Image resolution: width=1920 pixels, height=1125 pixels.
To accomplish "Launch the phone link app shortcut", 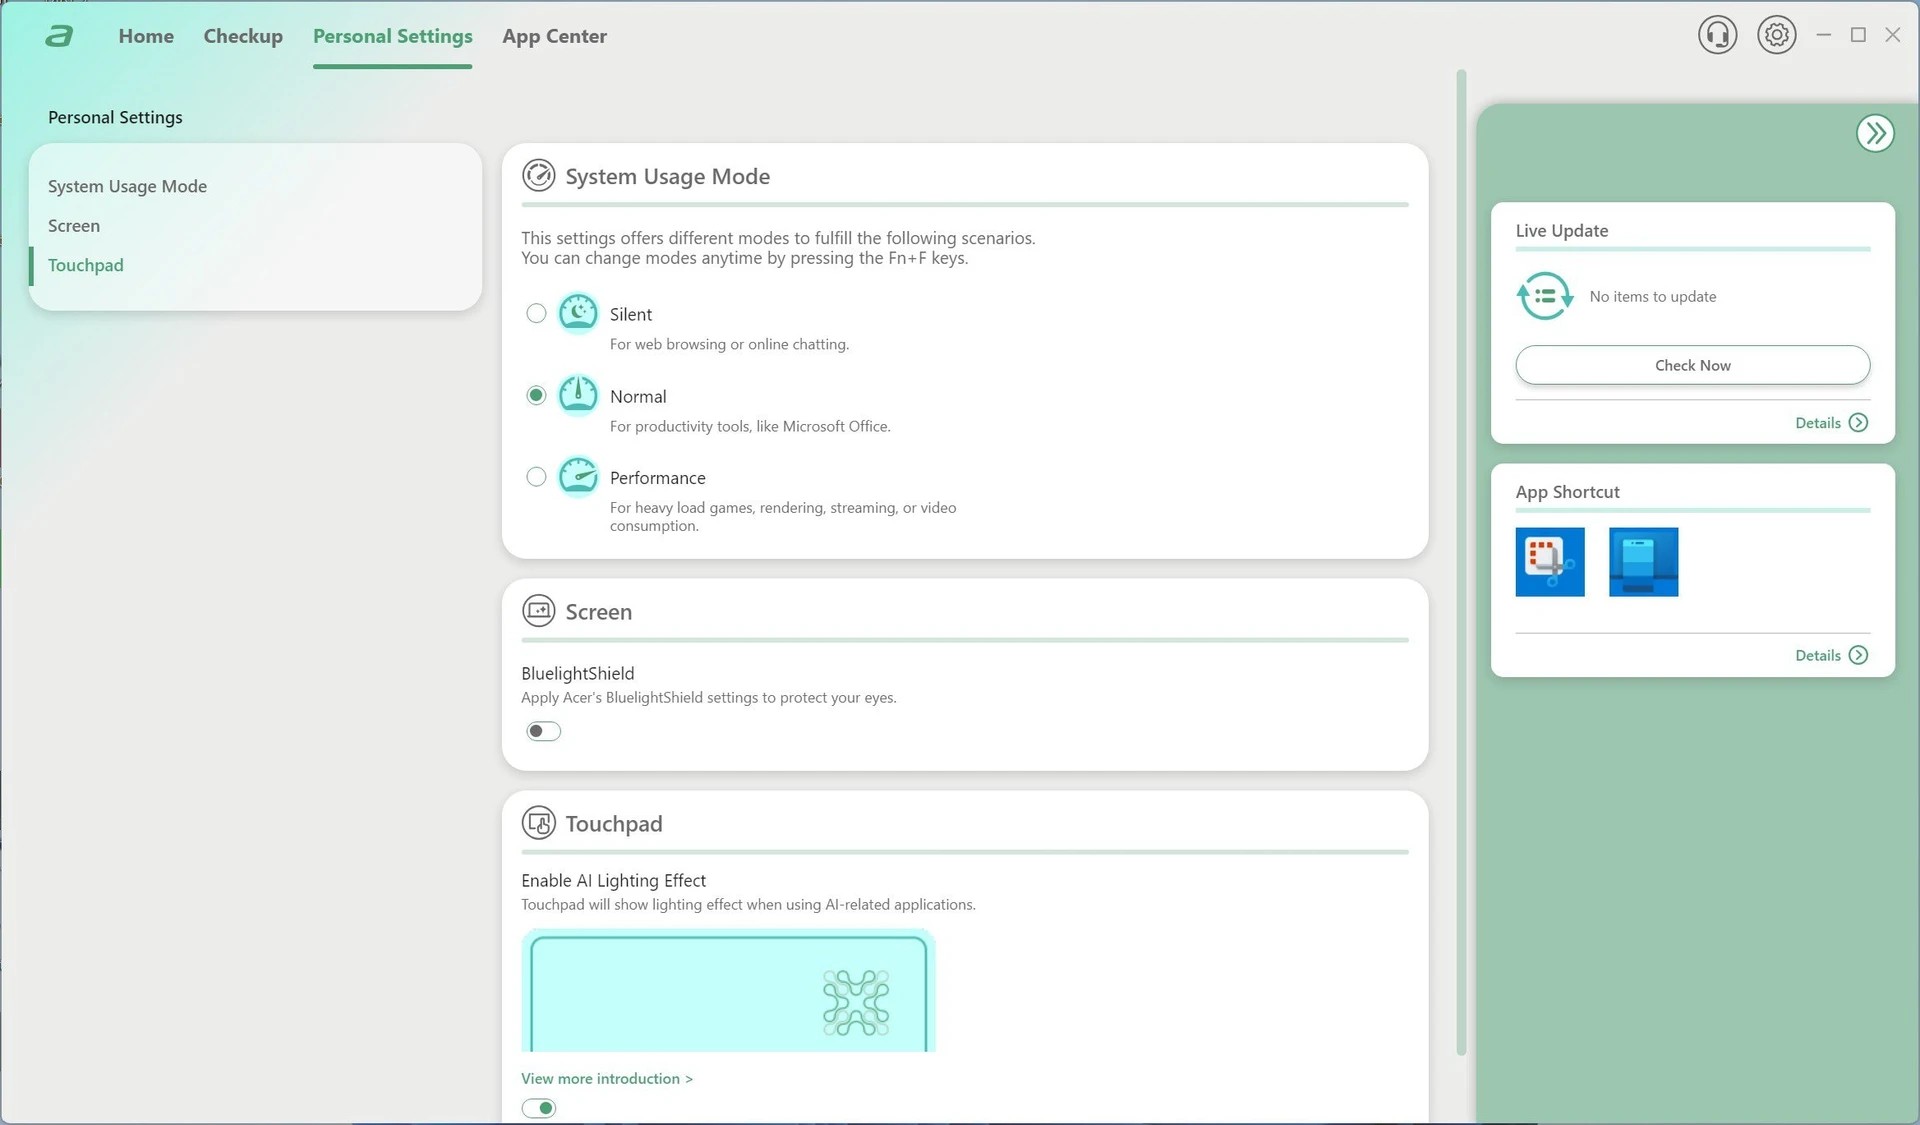I will 1643,562.
